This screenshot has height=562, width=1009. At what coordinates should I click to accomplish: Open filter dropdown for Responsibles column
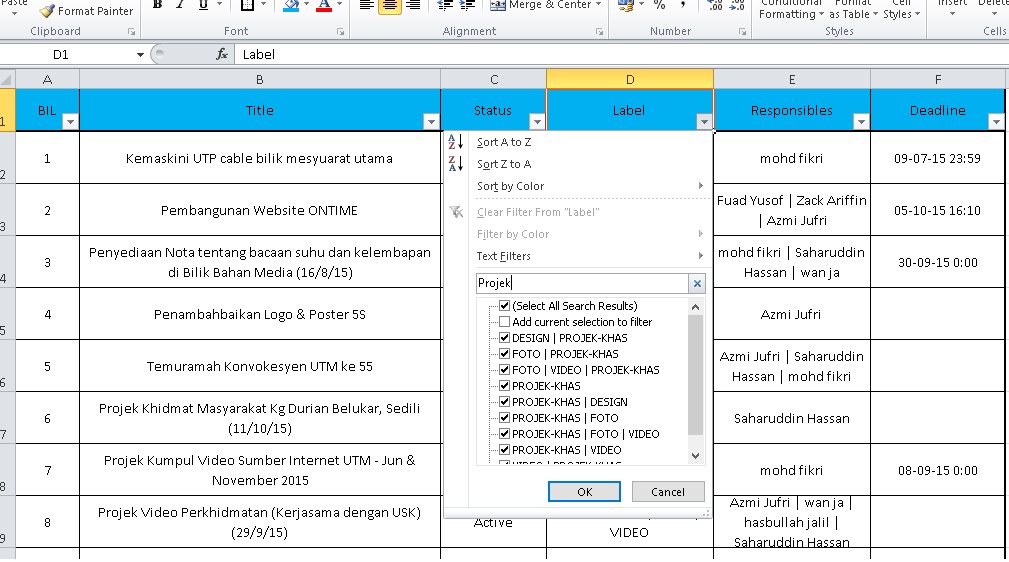tap(861, 122)
